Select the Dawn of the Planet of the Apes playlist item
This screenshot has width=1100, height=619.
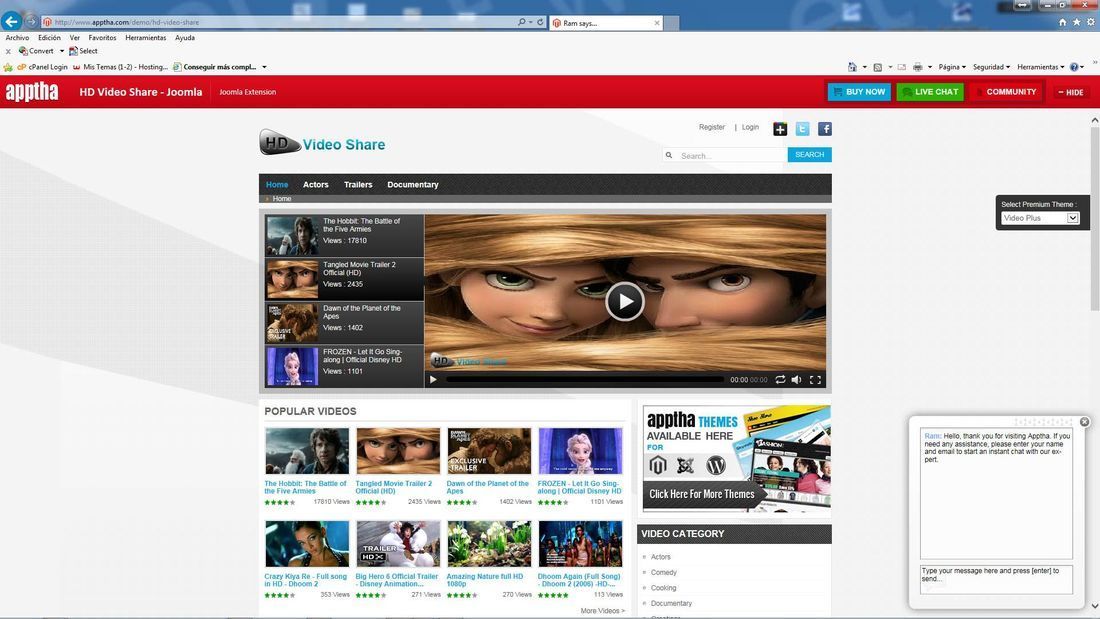coord(344,322)
